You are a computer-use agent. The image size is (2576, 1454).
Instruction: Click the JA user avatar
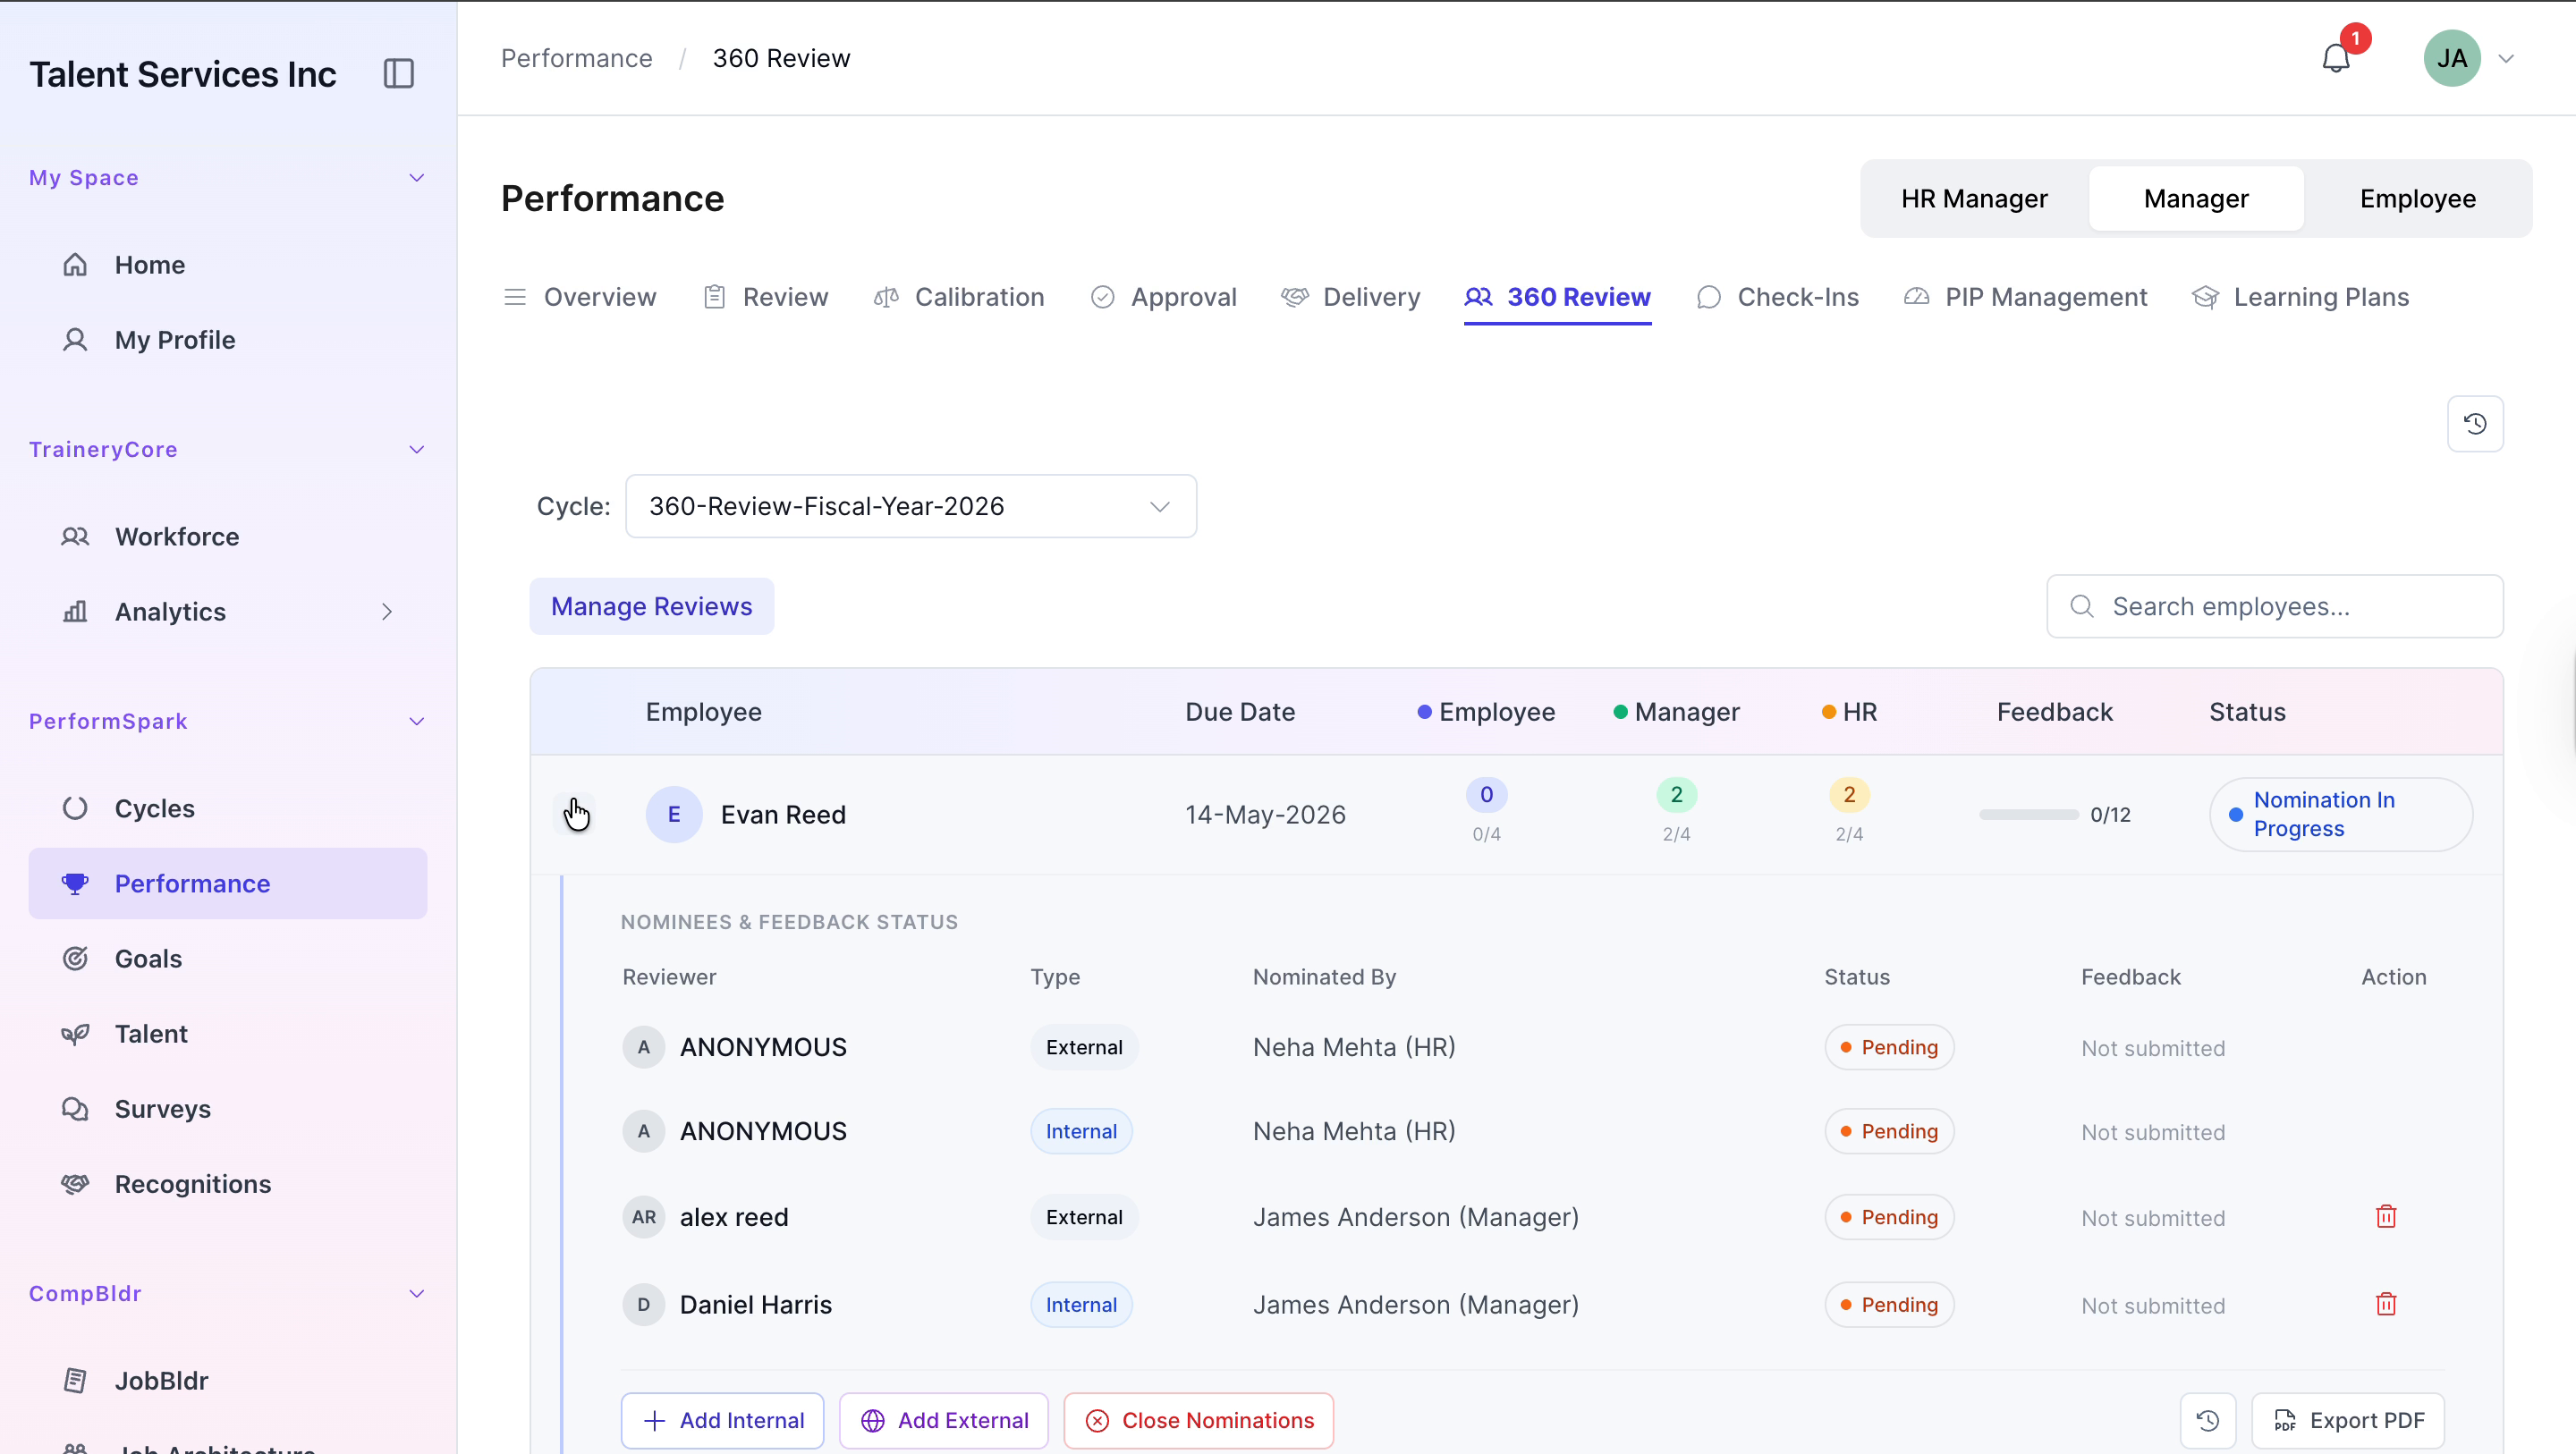click(2452, 59)
